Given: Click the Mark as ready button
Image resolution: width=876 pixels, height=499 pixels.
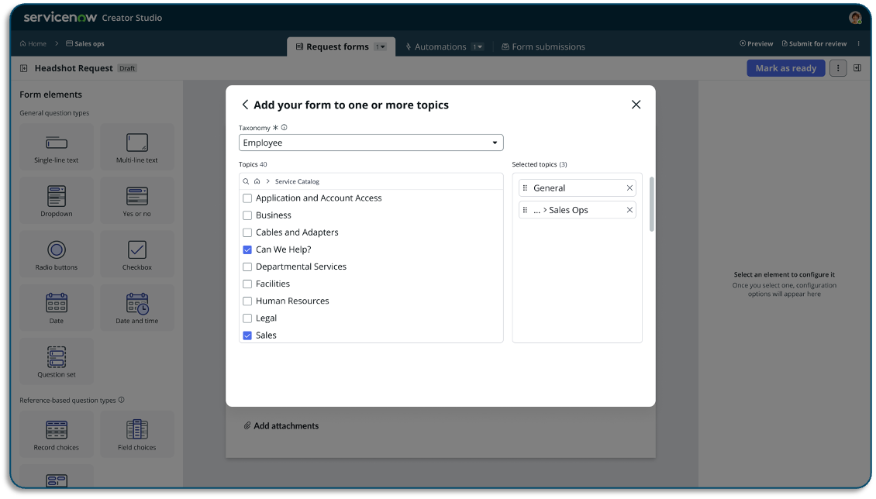Looking at the screenshot, I should (x=785, y=68).
